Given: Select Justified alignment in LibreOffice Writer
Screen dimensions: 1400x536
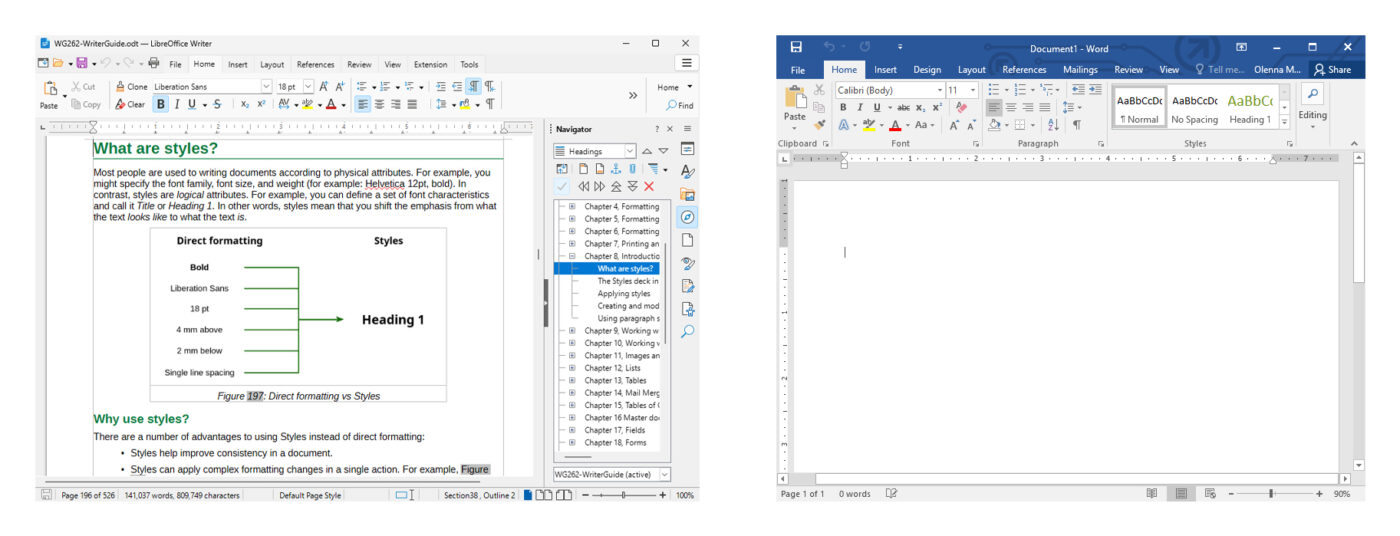Looking at the screenshot, I should pos(411,104).
